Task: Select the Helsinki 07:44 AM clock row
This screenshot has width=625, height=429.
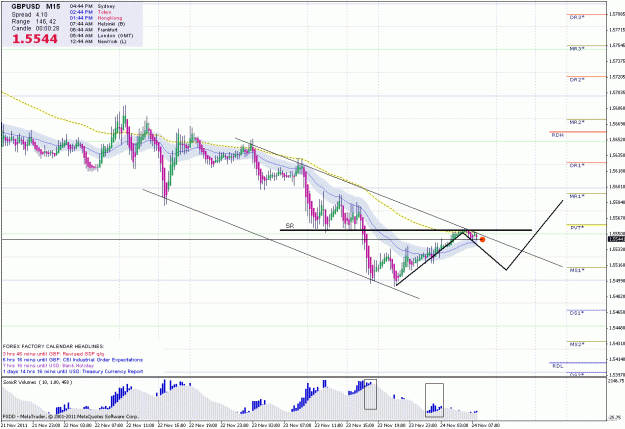Action: pos(97,24)
